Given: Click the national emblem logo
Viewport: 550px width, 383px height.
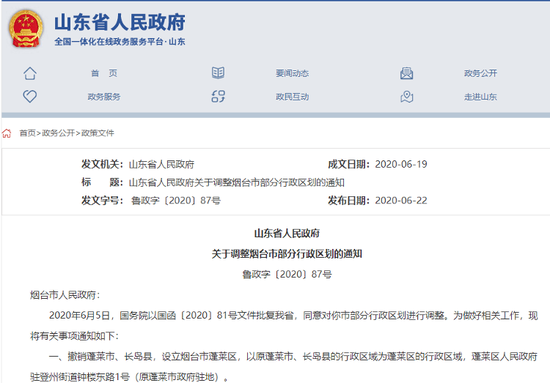Looking at the screenshot, I should click(x=26, y=29).
